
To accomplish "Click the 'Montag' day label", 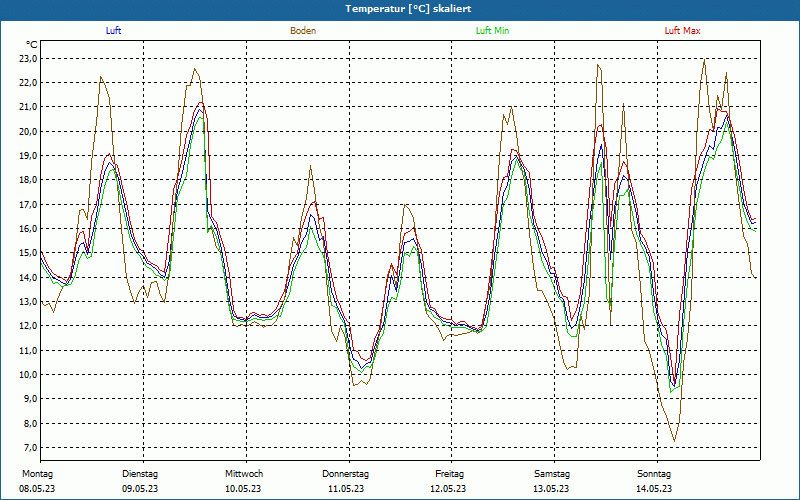I will tap(37, 474).
